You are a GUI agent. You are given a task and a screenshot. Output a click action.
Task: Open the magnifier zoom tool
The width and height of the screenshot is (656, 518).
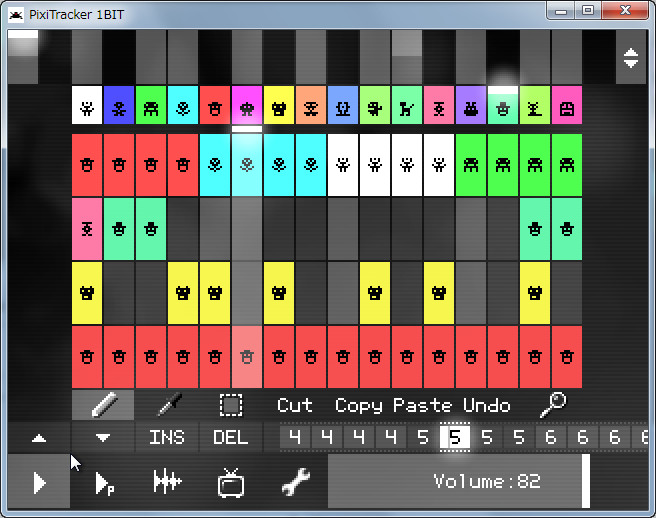click(553, 405)
